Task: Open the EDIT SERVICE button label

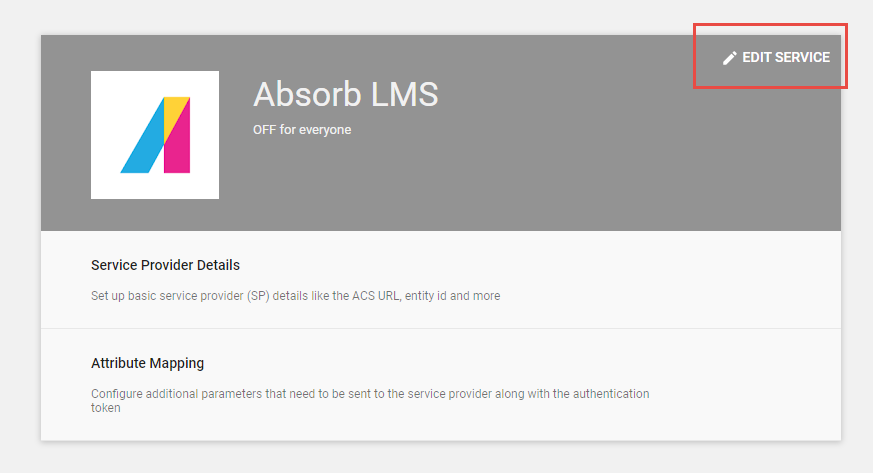Action: (x=786, y=57)
